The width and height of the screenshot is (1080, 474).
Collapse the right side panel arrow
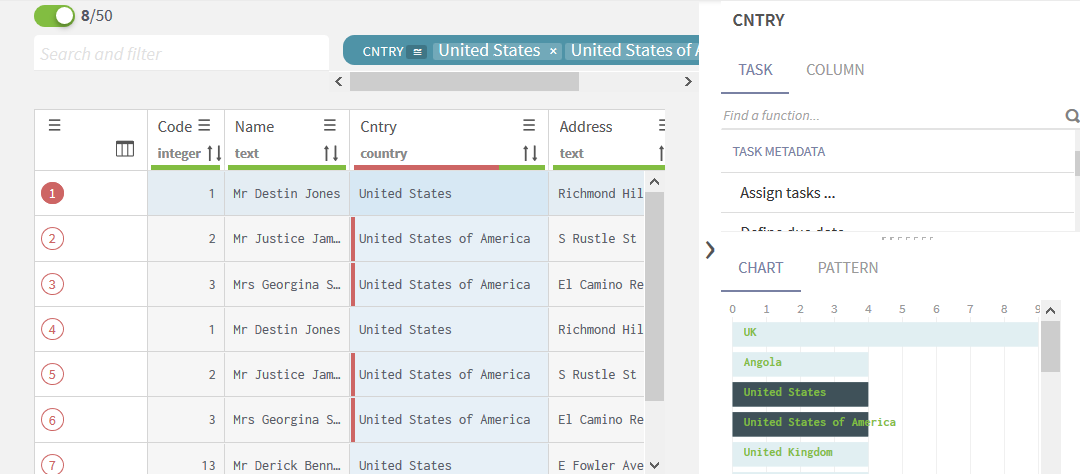pos(710,250)
